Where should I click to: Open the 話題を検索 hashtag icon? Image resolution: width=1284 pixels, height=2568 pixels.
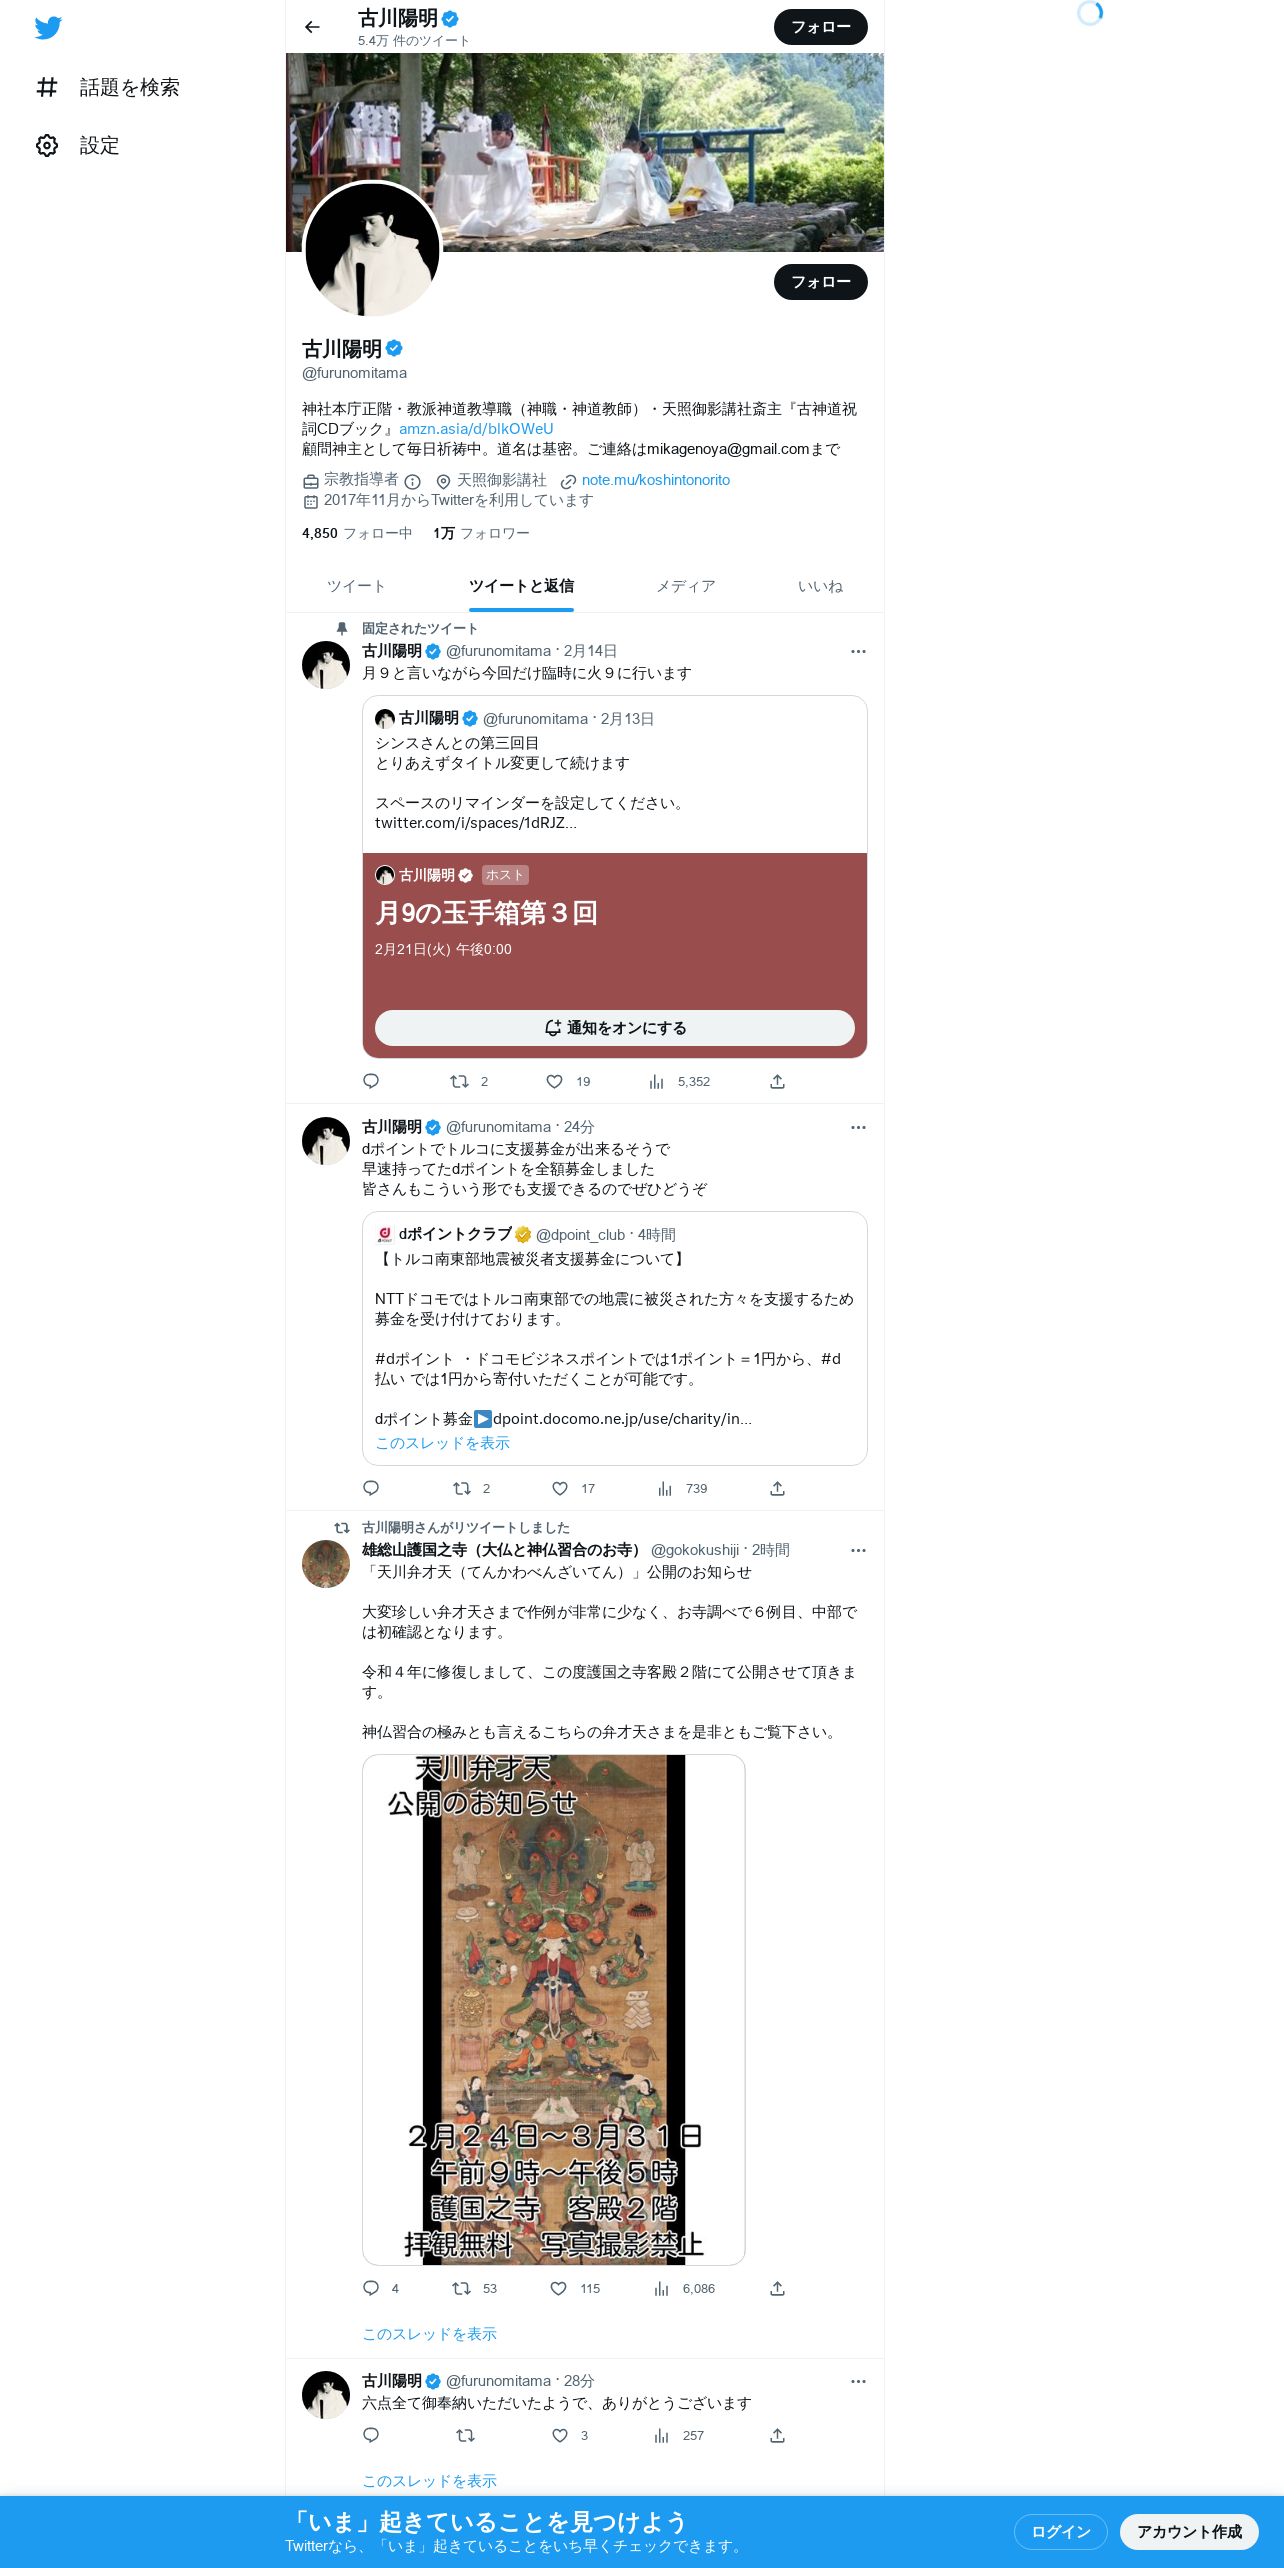(47, 88)
